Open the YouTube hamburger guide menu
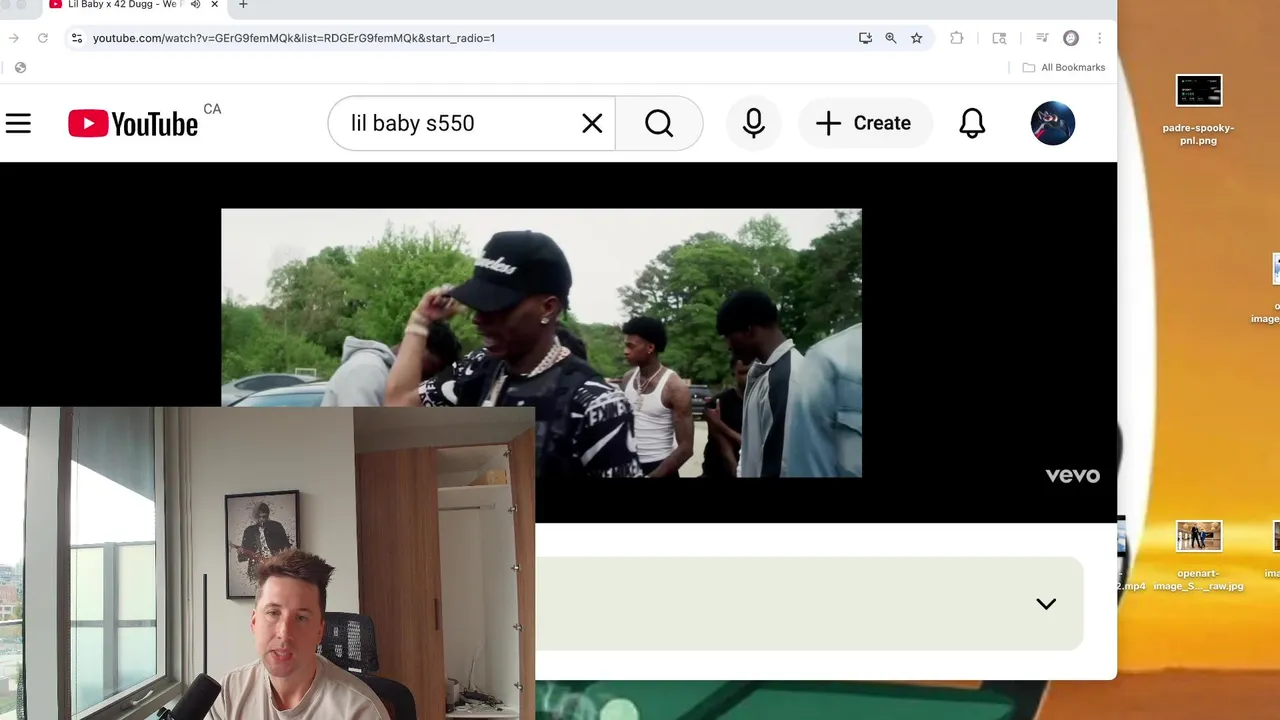Viewport: 1280px width, 720px height. point(18,123)
